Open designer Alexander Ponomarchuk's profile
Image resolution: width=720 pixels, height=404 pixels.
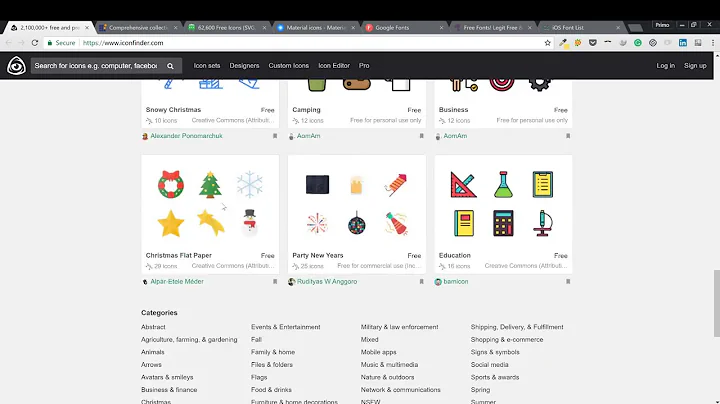186,136
